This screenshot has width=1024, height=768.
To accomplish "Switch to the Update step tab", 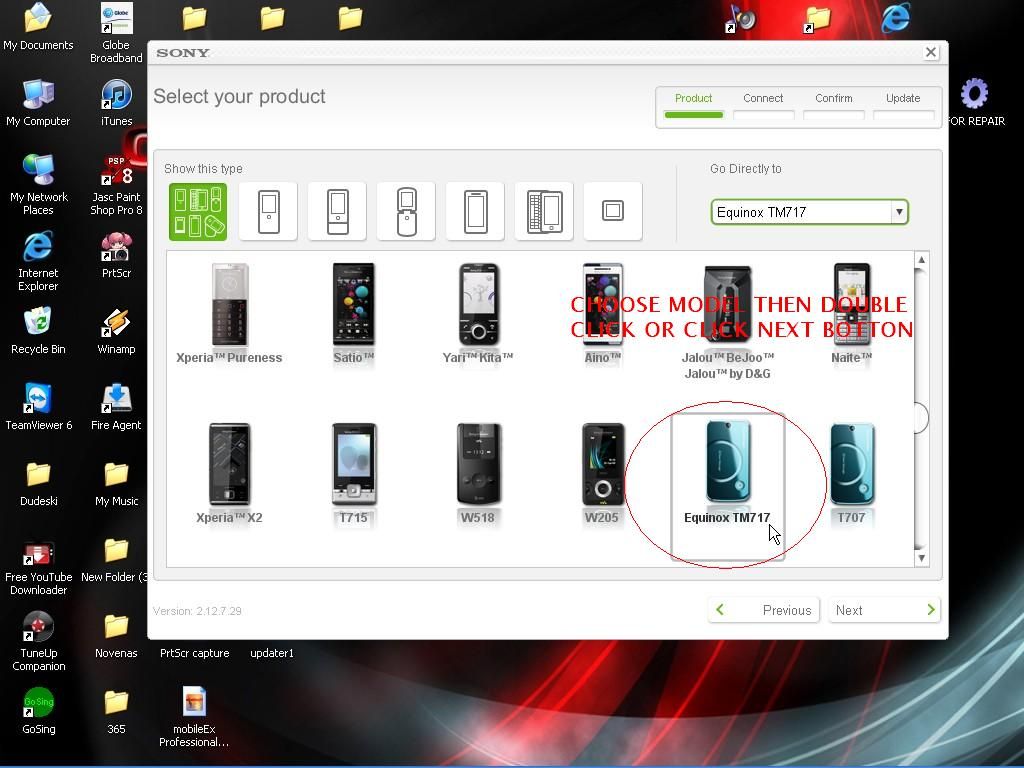I will [903, 104].
